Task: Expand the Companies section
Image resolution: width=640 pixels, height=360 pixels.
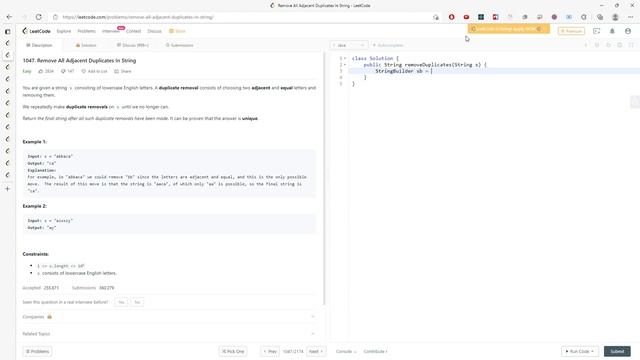Action: [x=169, y=317]
